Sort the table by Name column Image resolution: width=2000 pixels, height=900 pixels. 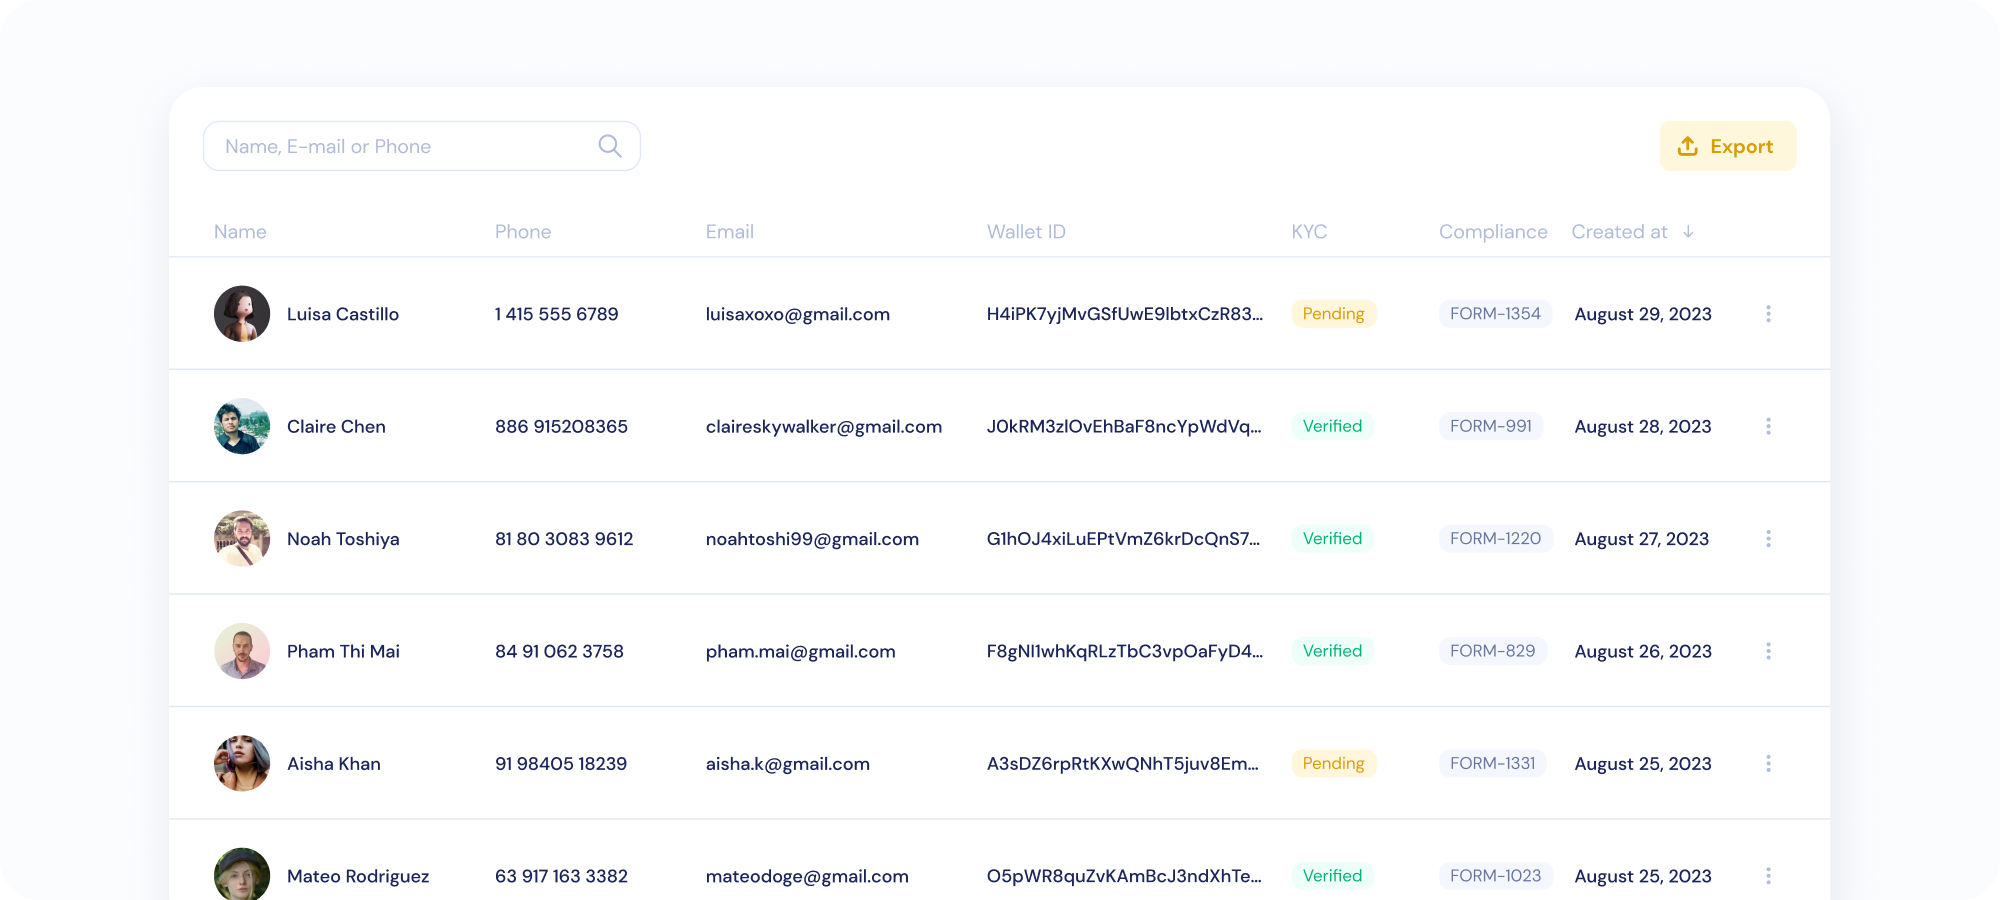240,232
